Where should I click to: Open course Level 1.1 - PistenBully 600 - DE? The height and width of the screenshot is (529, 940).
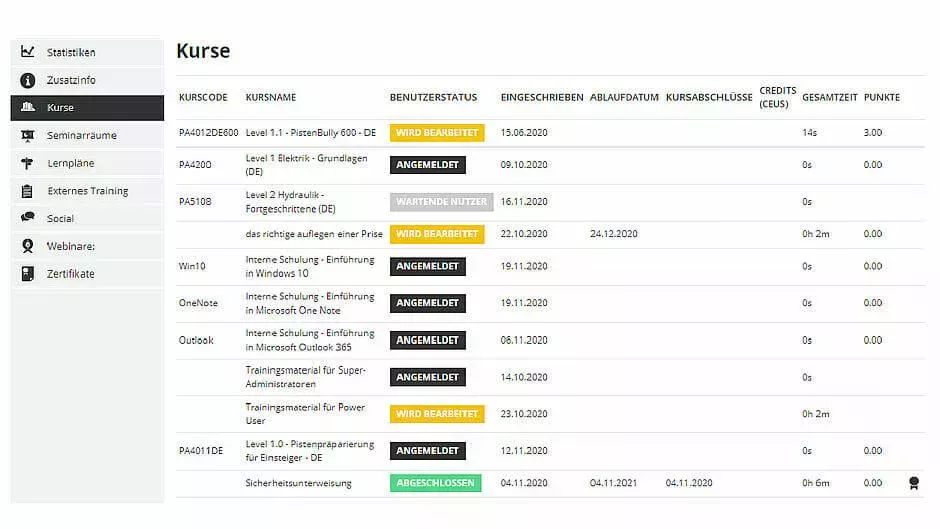310,133
